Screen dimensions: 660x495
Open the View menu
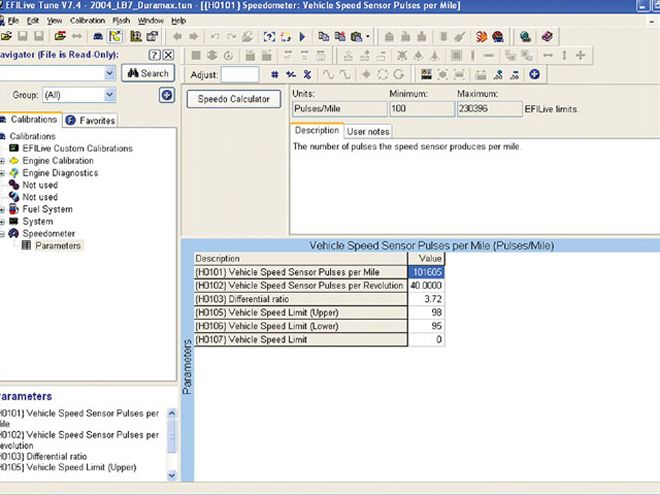(54, 21)
